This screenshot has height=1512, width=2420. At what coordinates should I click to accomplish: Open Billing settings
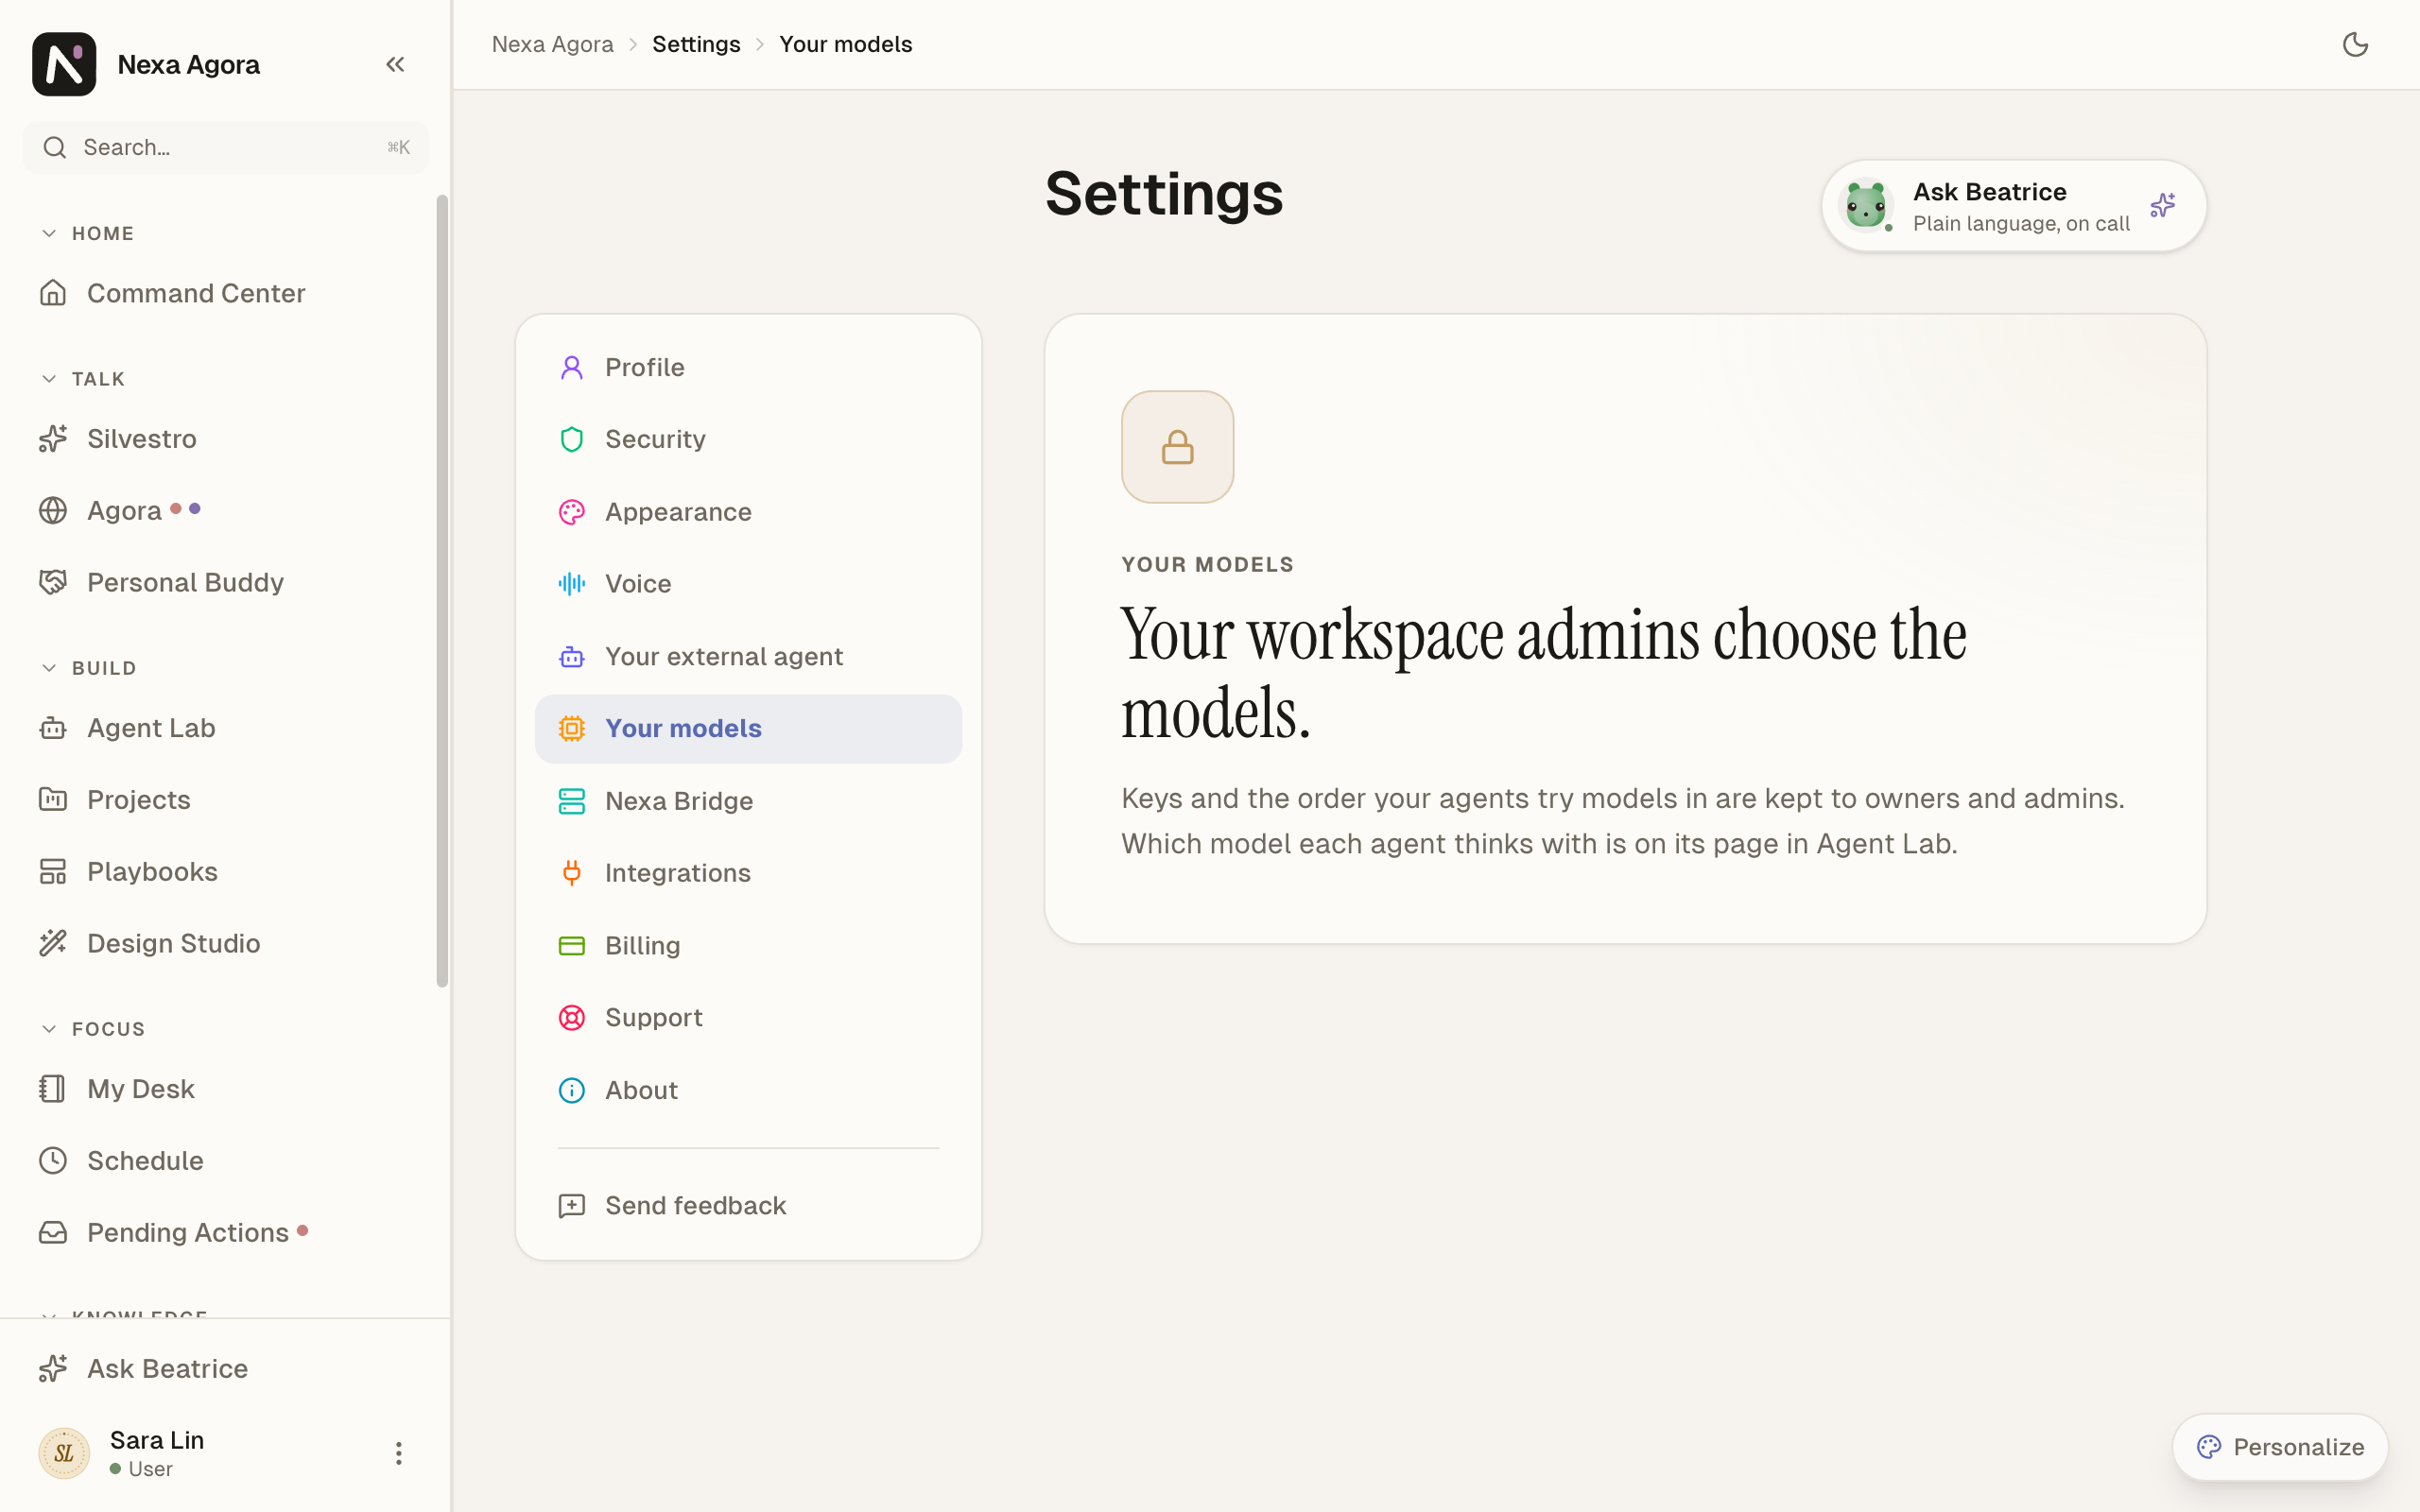click(748, 946)
